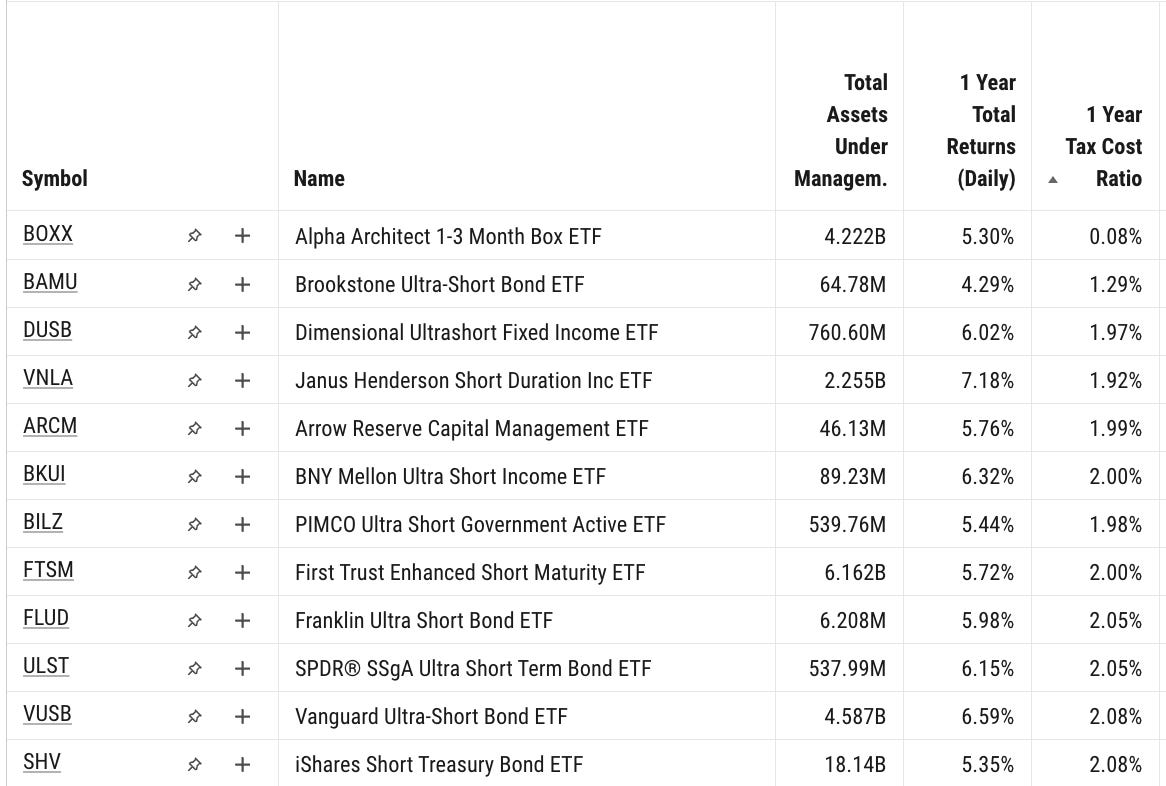The height and width of the screenshot is (786, 1166).
Task: Add BKUI using its plus icon
Action: coord(242,475)
